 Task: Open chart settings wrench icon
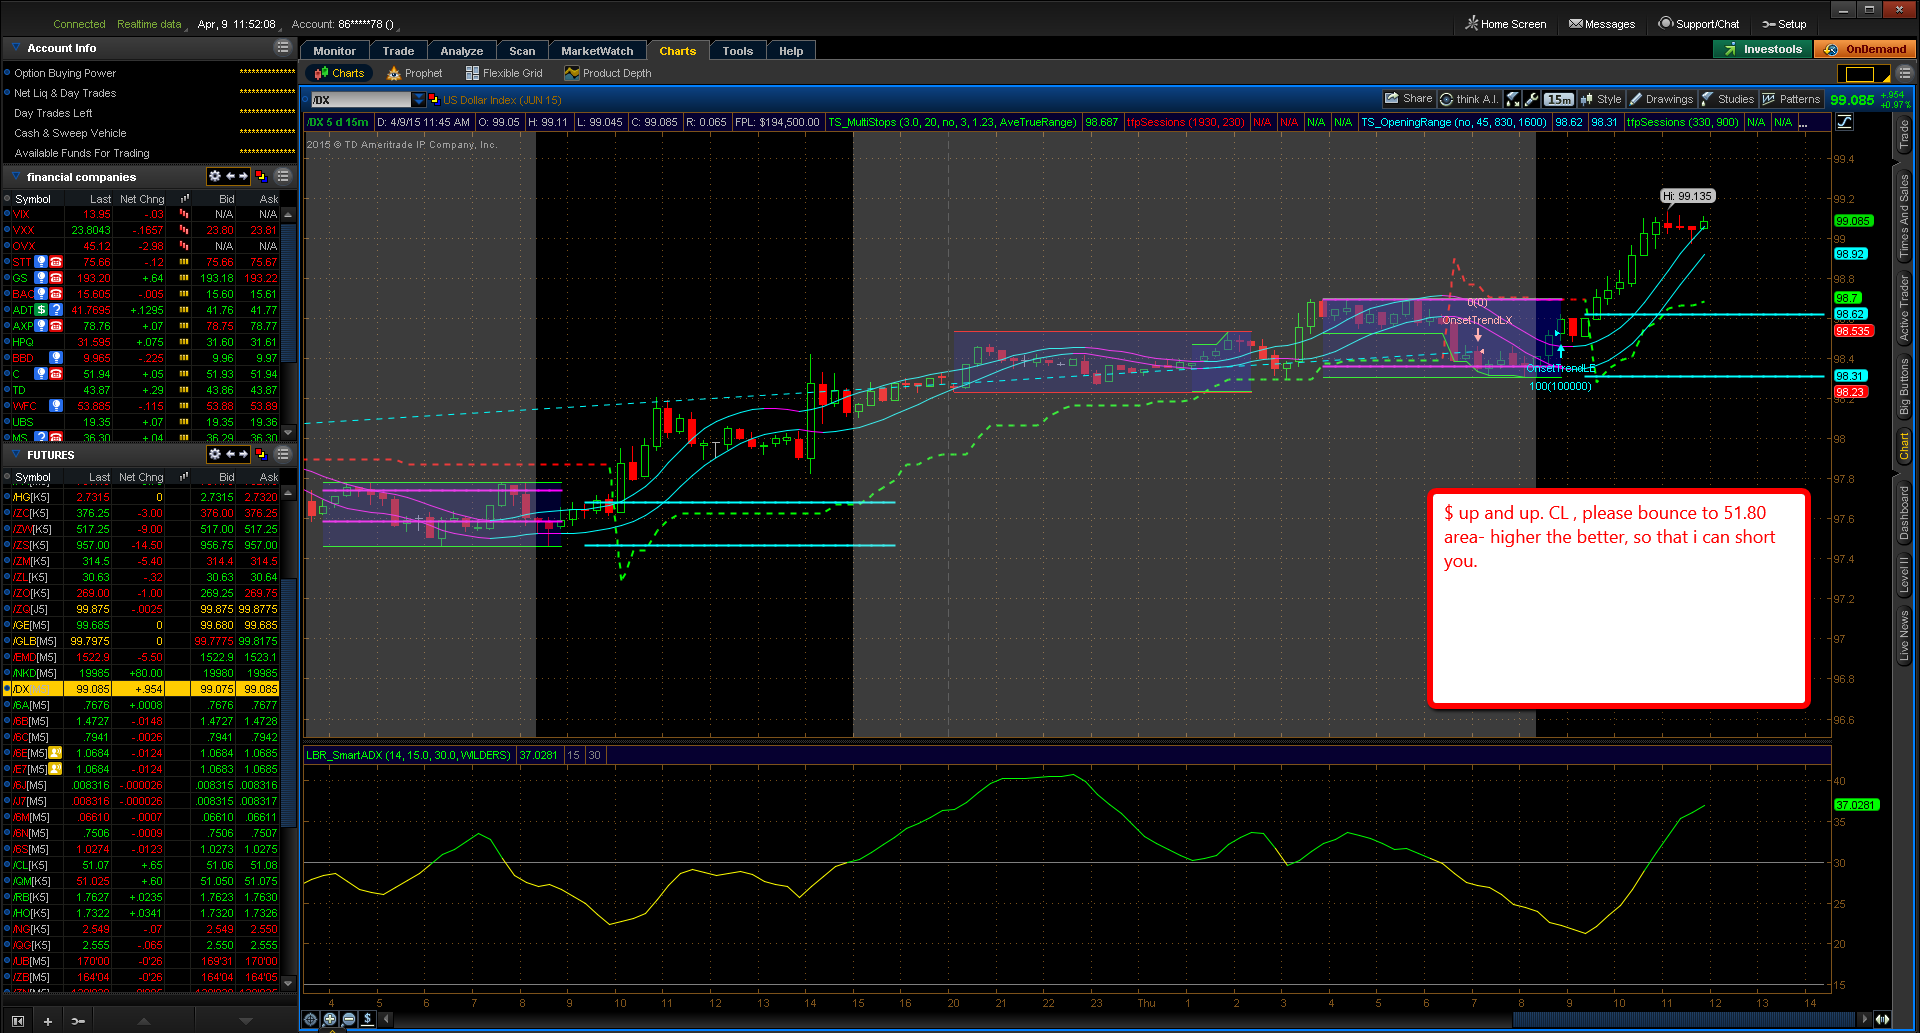coord(1531,99)
